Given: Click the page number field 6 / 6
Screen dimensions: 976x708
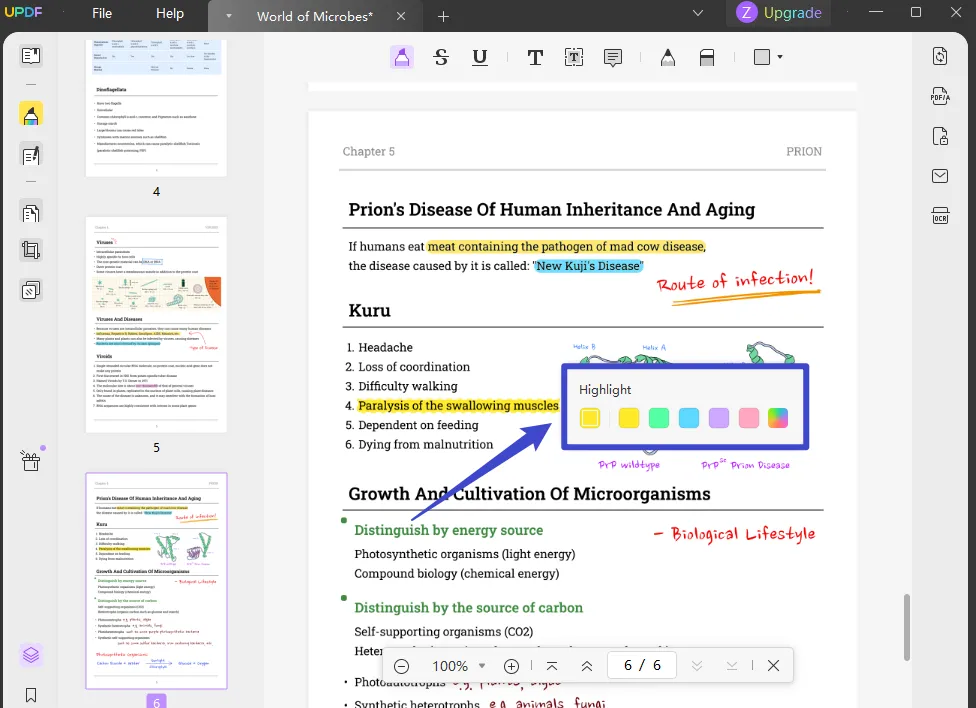Looking at the screenshot, I should tap(642, 666).
